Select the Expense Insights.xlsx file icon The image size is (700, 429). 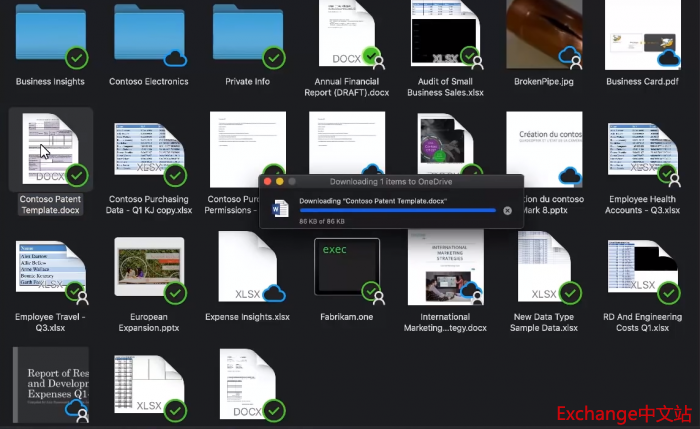(x=247, y=268)
